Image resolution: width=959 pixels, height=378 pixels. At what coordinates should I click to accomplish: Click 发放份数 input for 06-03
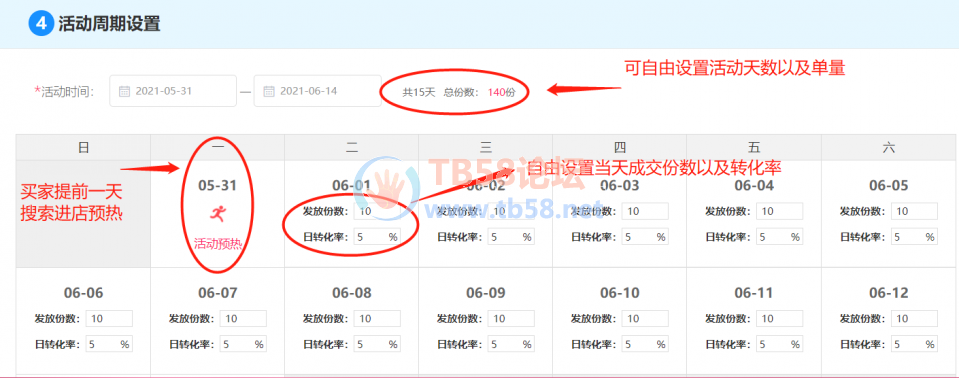pyautogui.click(x=645, y=212)
